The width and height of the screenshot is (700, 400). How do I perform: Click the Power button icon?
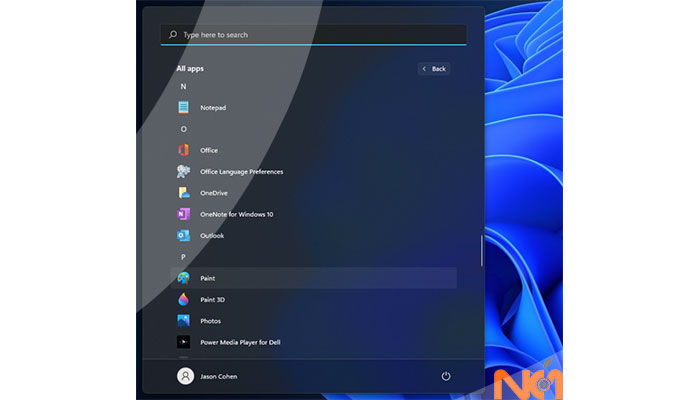tap(446, 376)
